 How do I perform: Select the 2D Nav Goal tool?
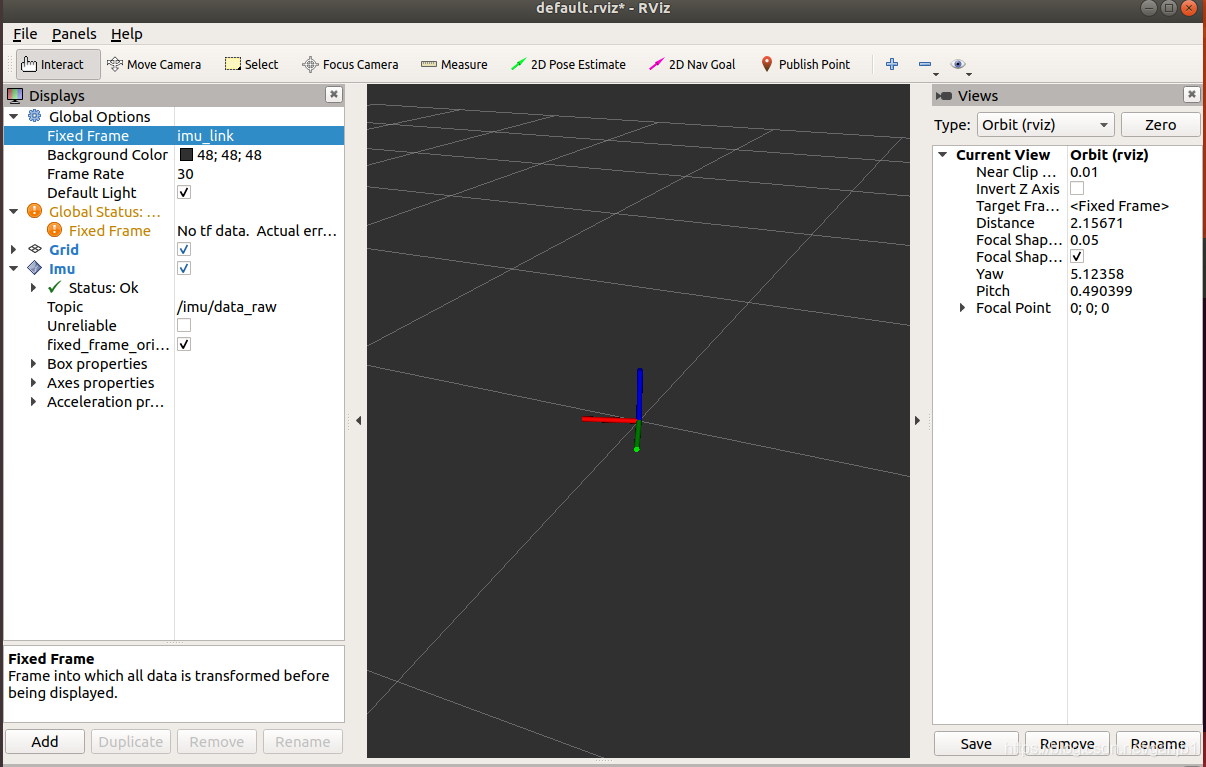692,64
